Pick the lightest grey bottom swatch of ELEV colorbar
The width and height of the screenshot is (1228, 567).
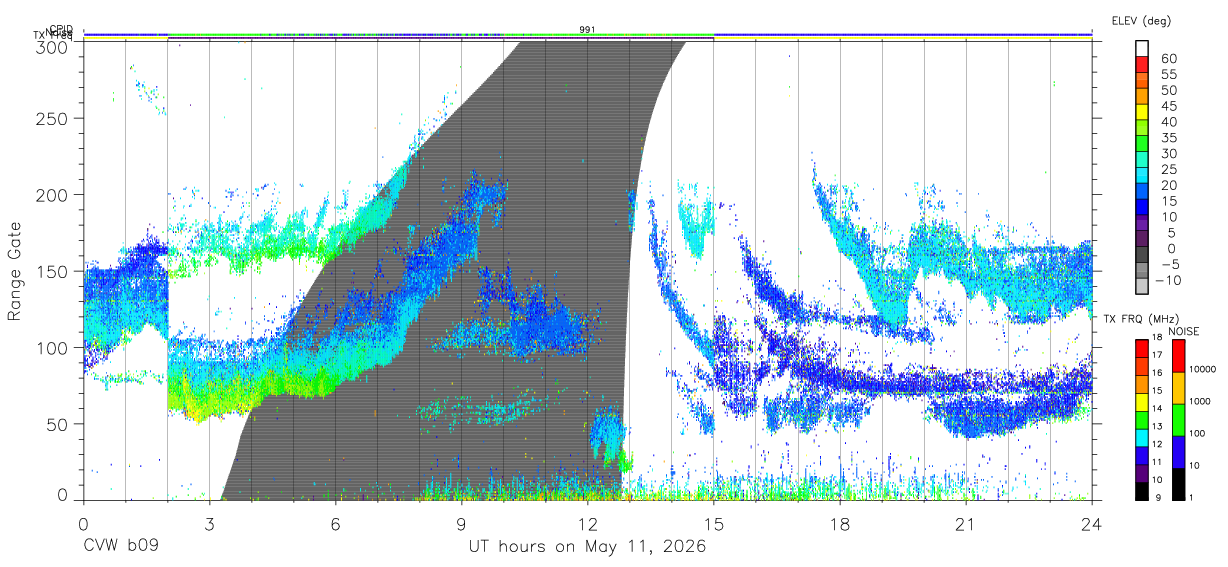(x=1142, y=287)
